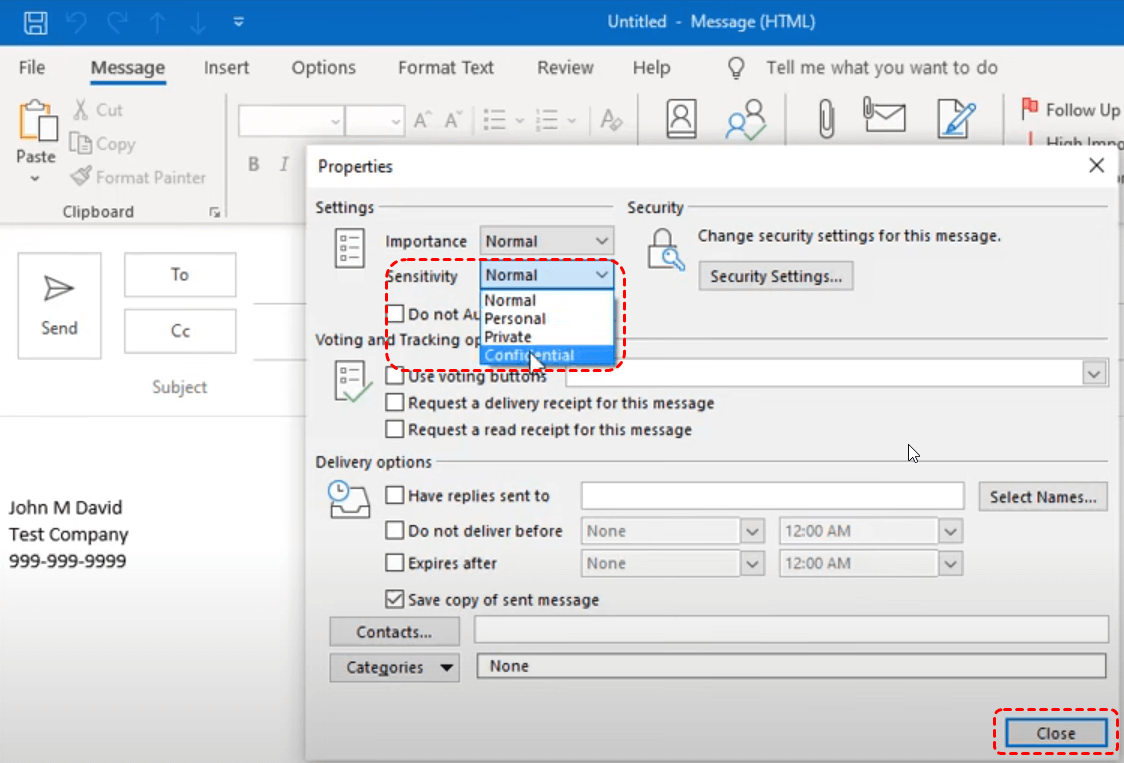Click the Attach File paperclip icon
The height and width of the screenshot is (763, 1124).
[x=826, y=119]
